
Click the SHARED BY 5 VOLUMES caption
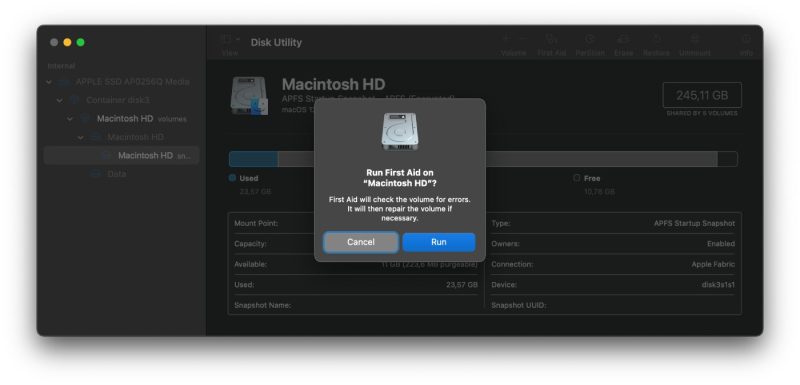coord(702,113)
